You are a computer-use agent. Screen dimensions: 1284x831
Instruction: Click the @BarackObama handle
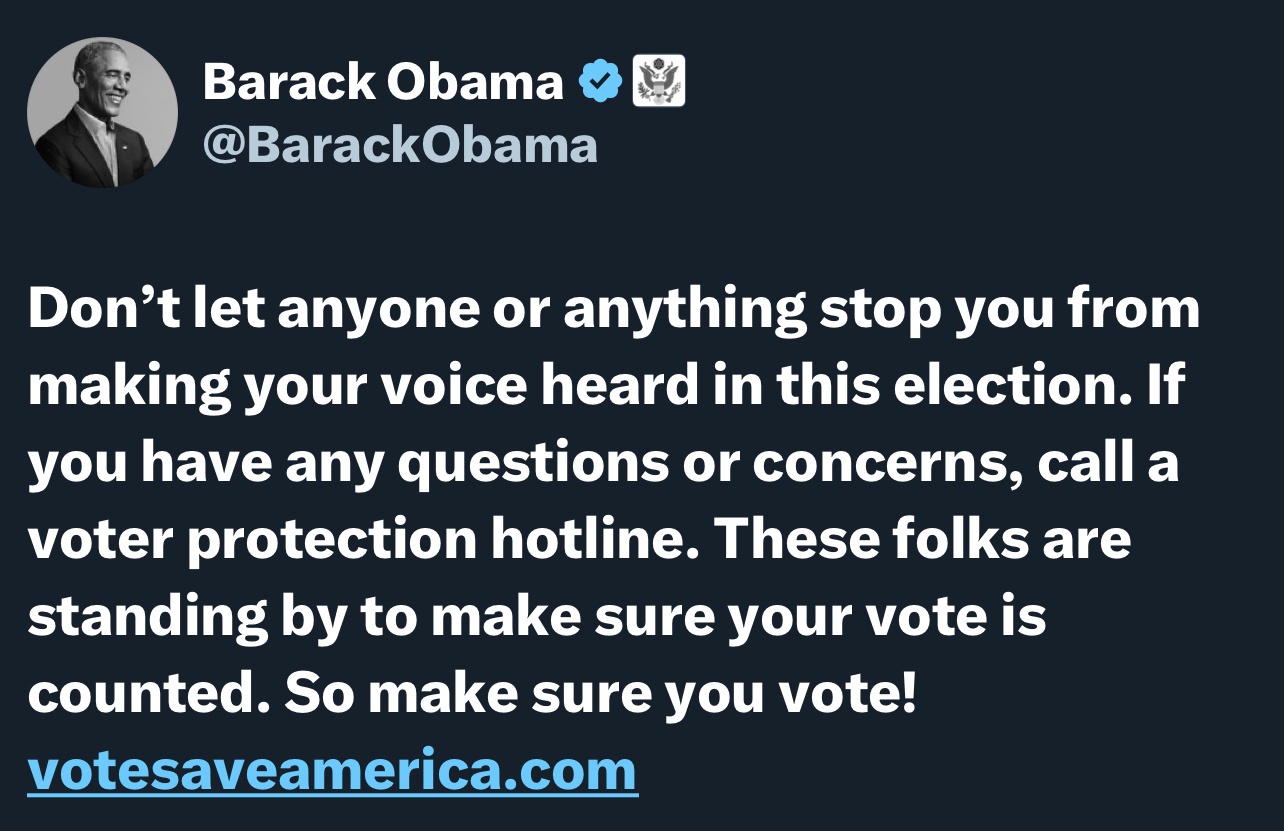[x=400, y=145]
